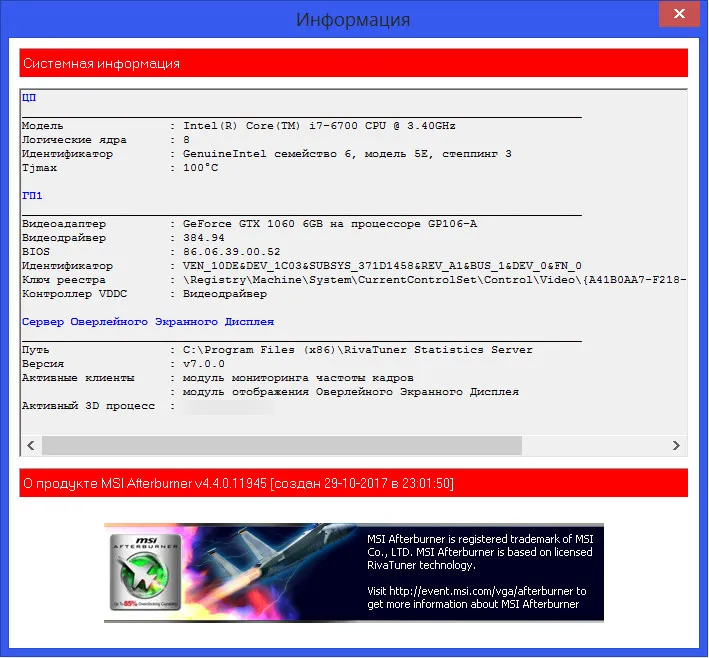Click the 'ГП1' section heading
Screen dimensions: 709x658
pos(32,195)
